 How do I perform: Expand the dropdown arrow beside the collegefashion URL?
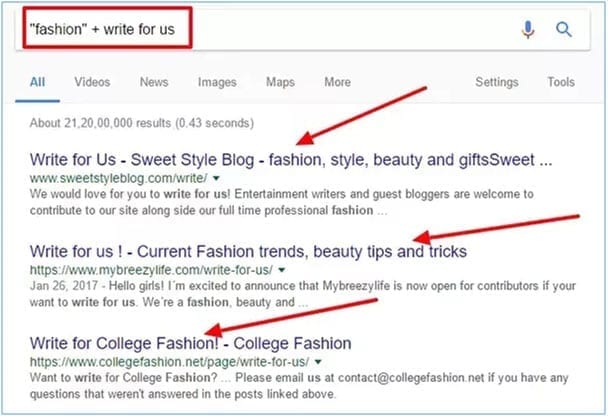318,362
